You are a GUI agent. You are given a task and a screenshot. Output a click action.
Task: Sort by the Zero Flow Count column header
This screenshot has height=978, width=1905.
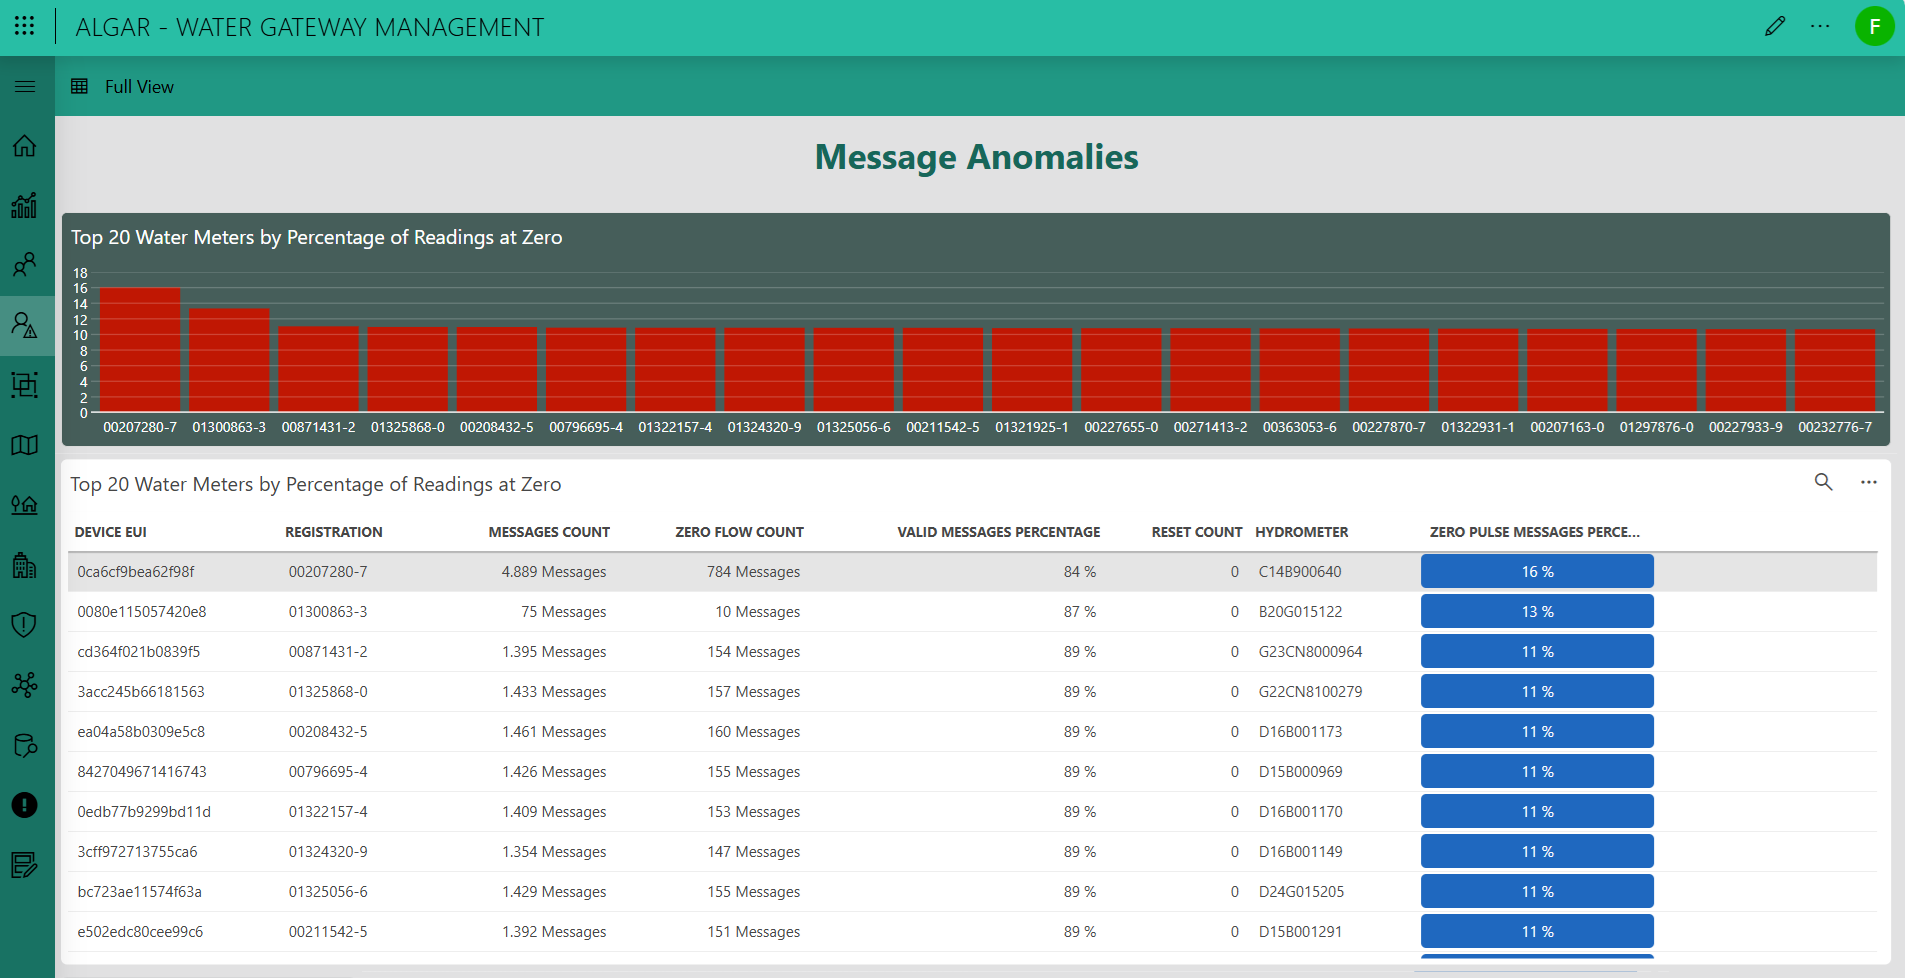point(739,532)
